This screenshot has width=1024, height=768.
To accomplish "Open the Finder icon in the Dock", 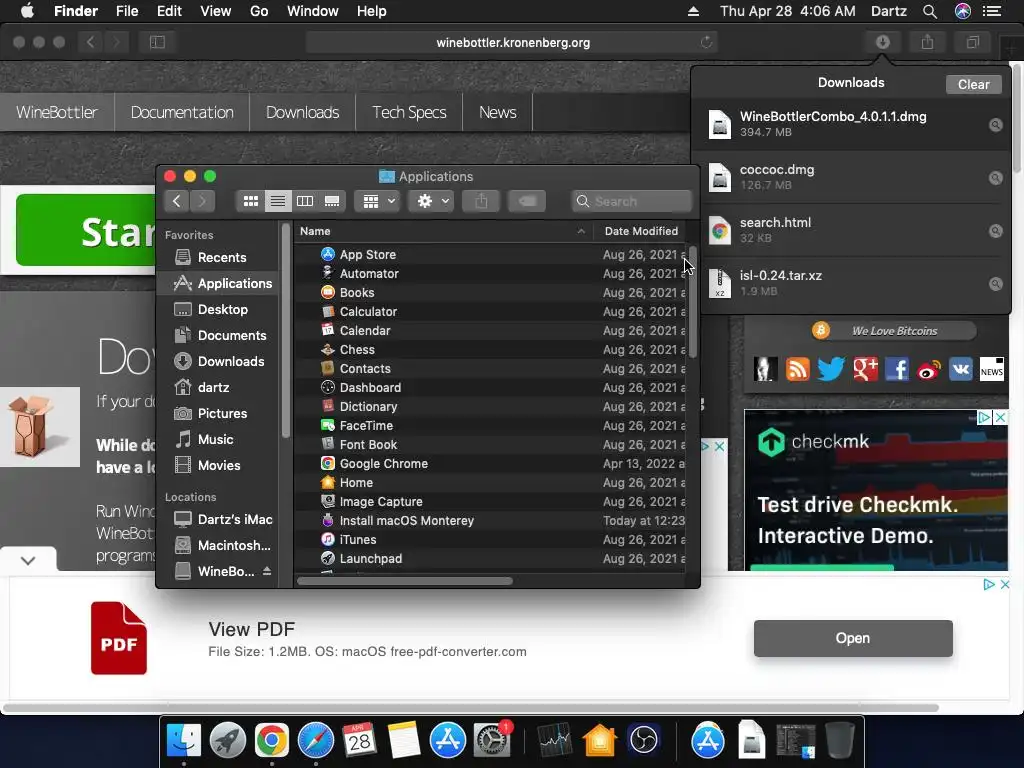I will [x=184, y=740].
